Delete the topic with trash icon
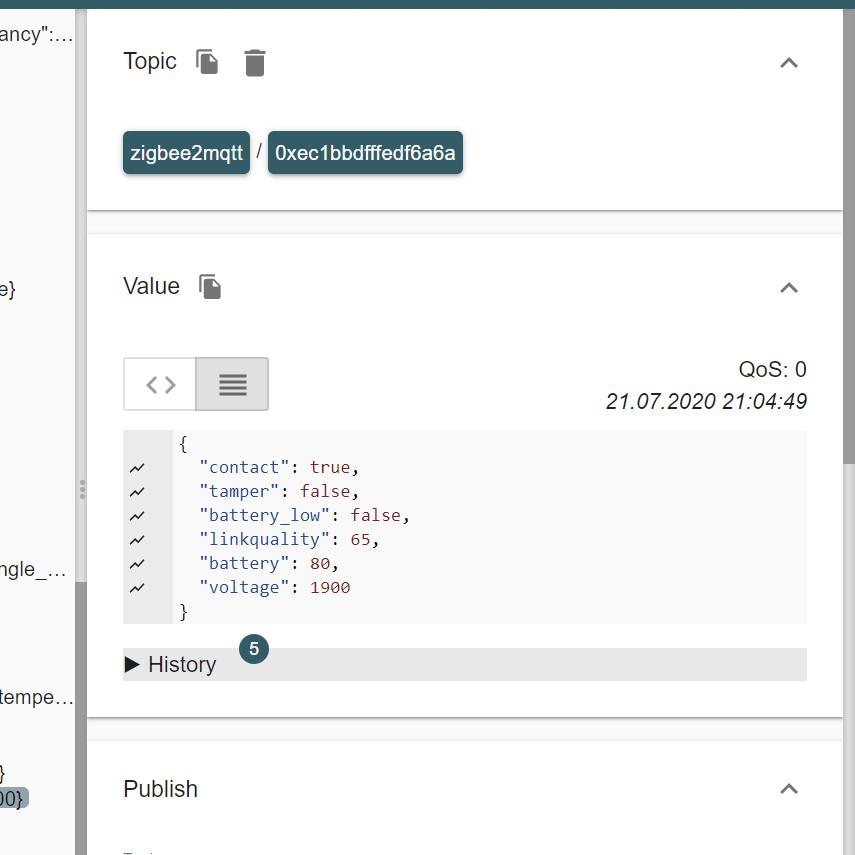The image size is (855, 855). (x=255, y=63)
